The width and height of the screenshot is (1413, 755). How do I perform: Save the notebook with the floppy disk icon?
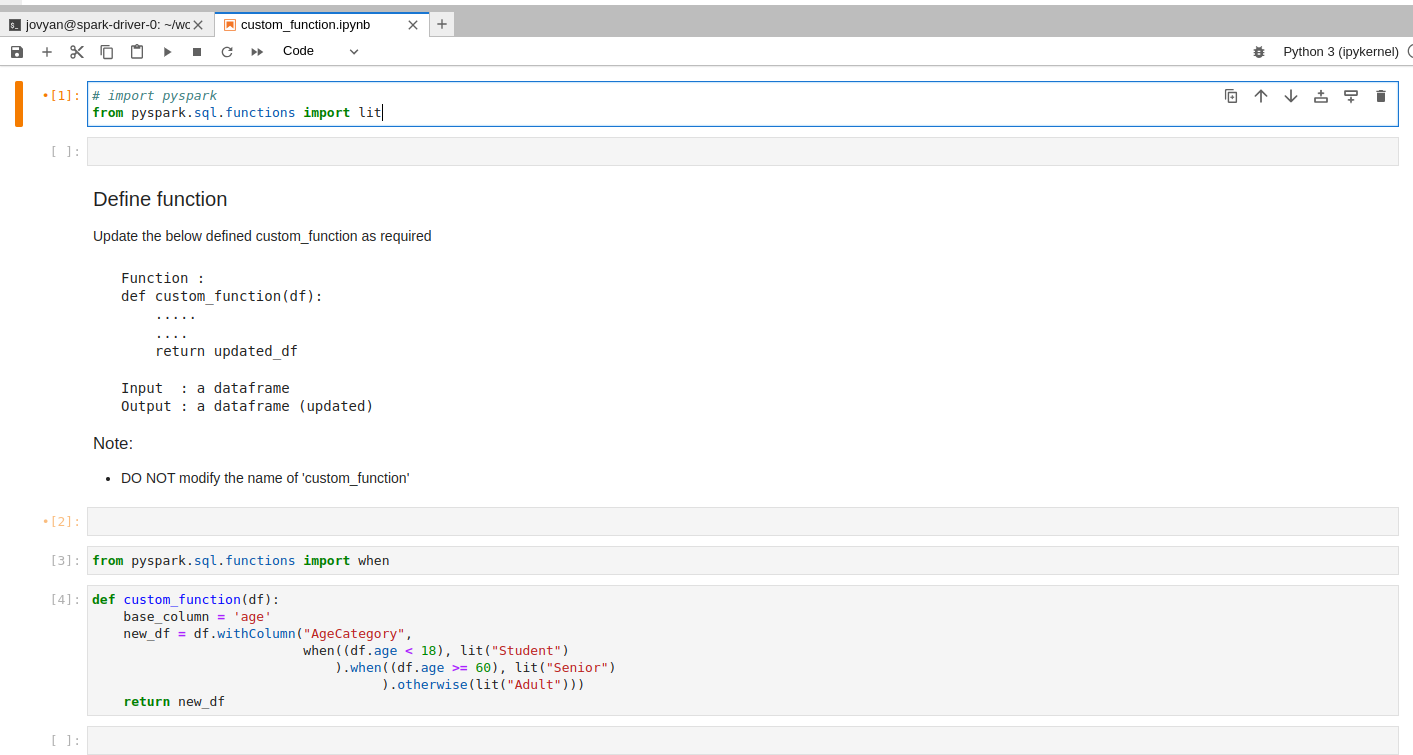click(16, 52)
